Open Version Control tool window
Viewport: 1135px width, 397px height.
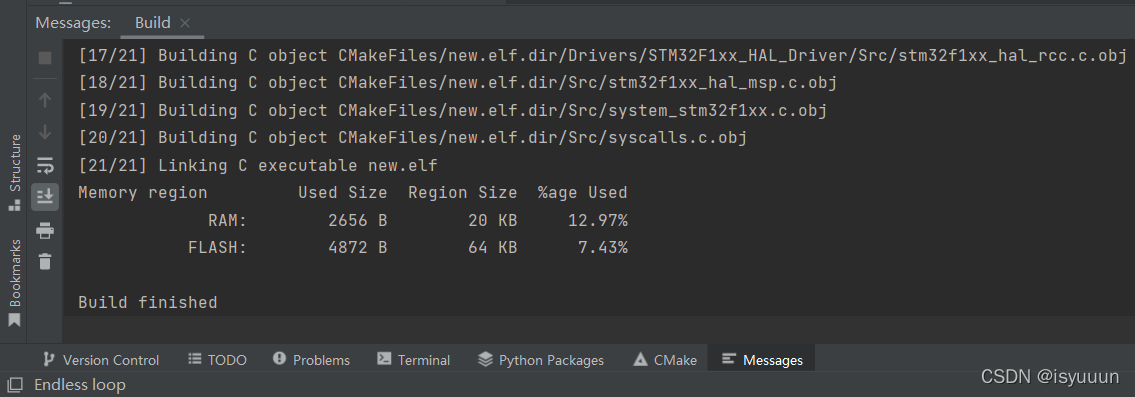101,359
